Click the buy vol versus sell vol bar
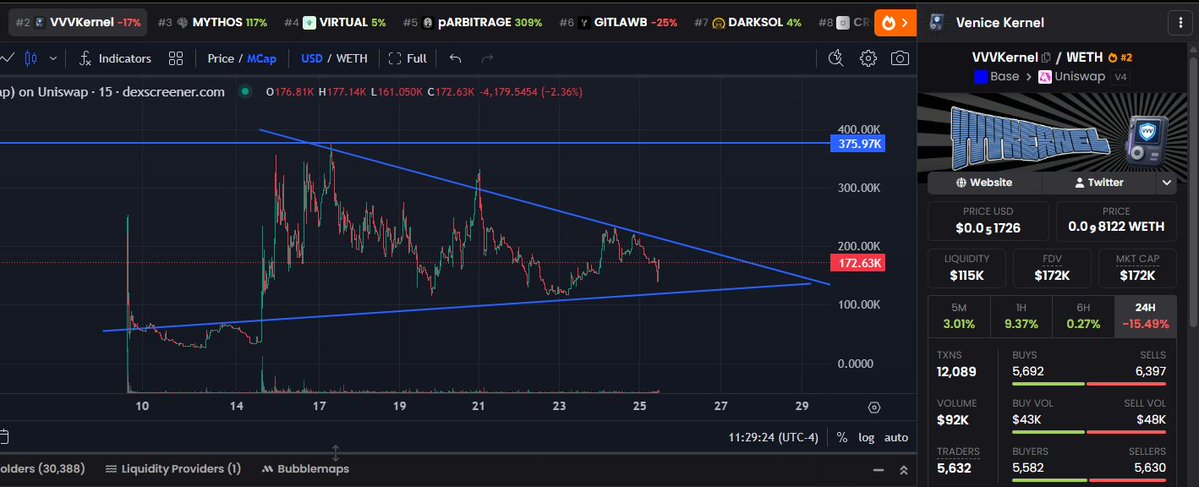This screenshot has height=487, width=1199. (1089, 432)
